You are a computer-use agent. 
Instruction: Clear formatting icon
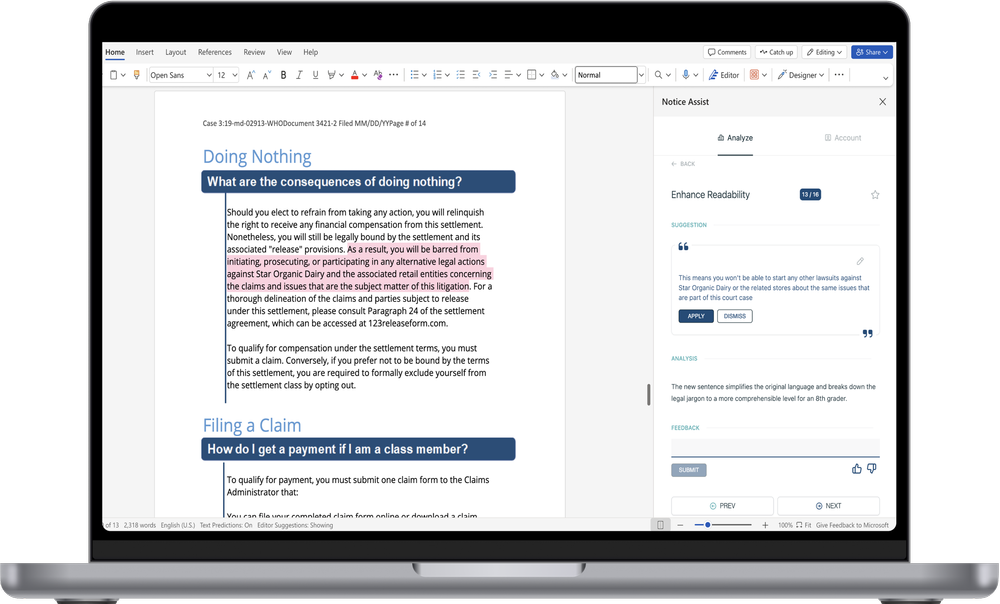[378, 75]
